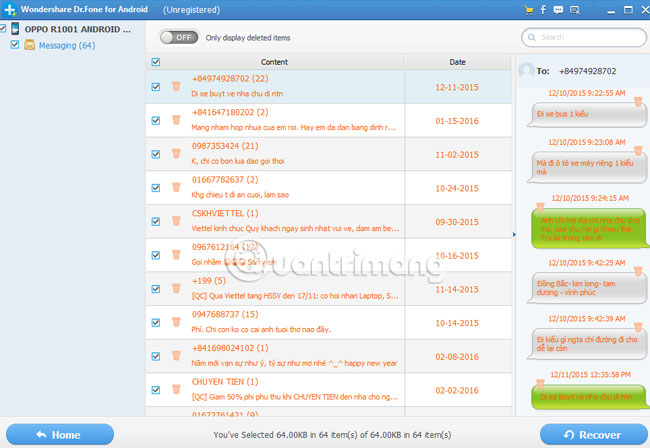Open the feedback chat bubble icon
The width and height of the screenshot is (650, 448).
tap(558, 10)
